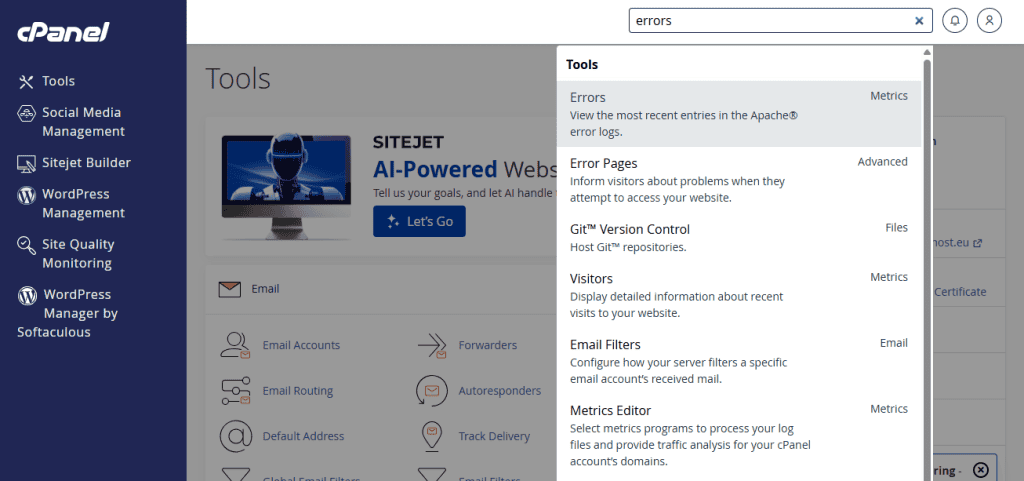Click the scrollbar up arrow in results
The width and height of the screenshot is (1024, 481).
pos(927,52)
